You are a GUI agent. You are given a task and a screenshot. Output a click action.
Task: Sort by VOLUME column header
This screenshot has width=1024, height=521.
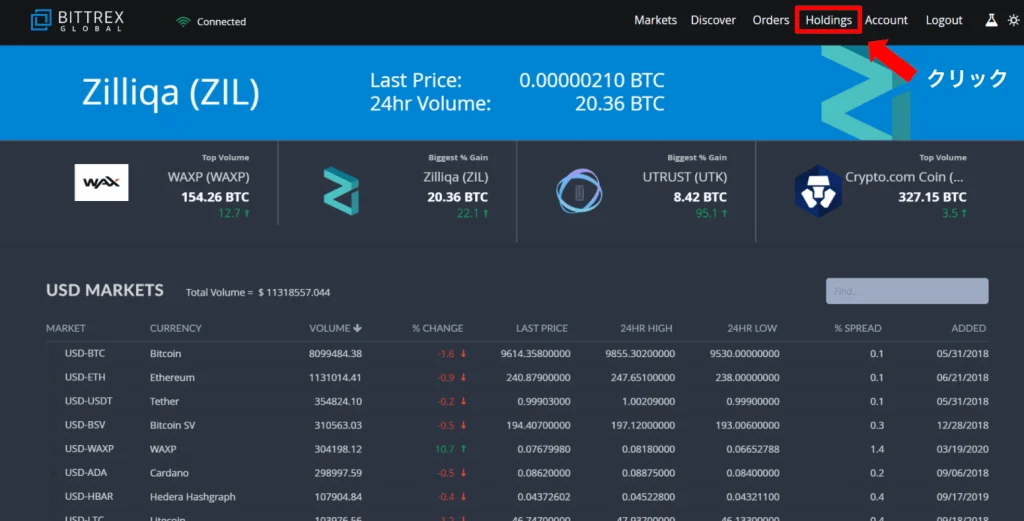pyautogui.click(x=330, y=328)
